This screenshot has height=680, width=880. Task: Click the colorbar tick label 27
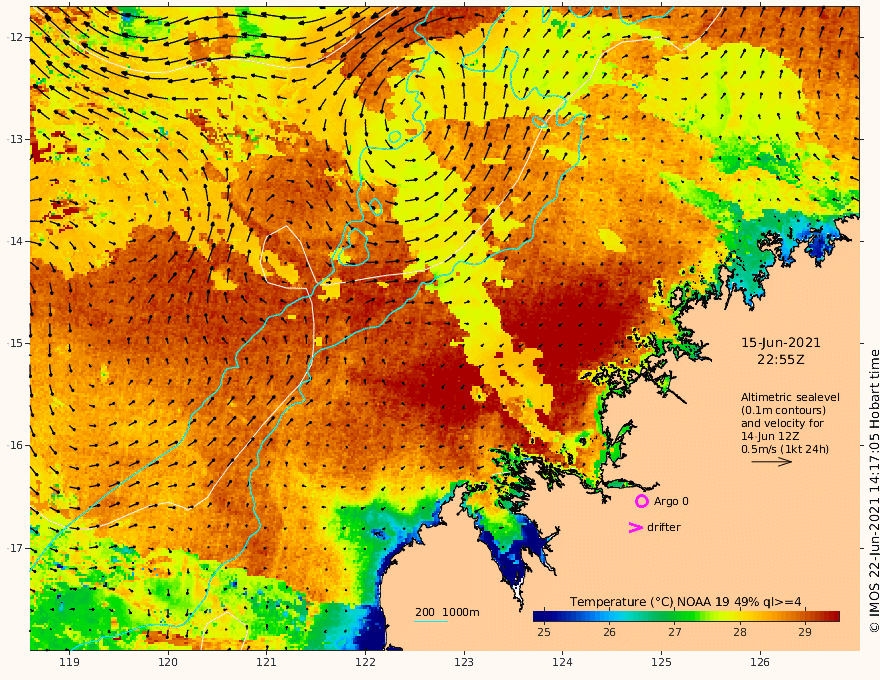pyautogui.click(x=675, y=632)
